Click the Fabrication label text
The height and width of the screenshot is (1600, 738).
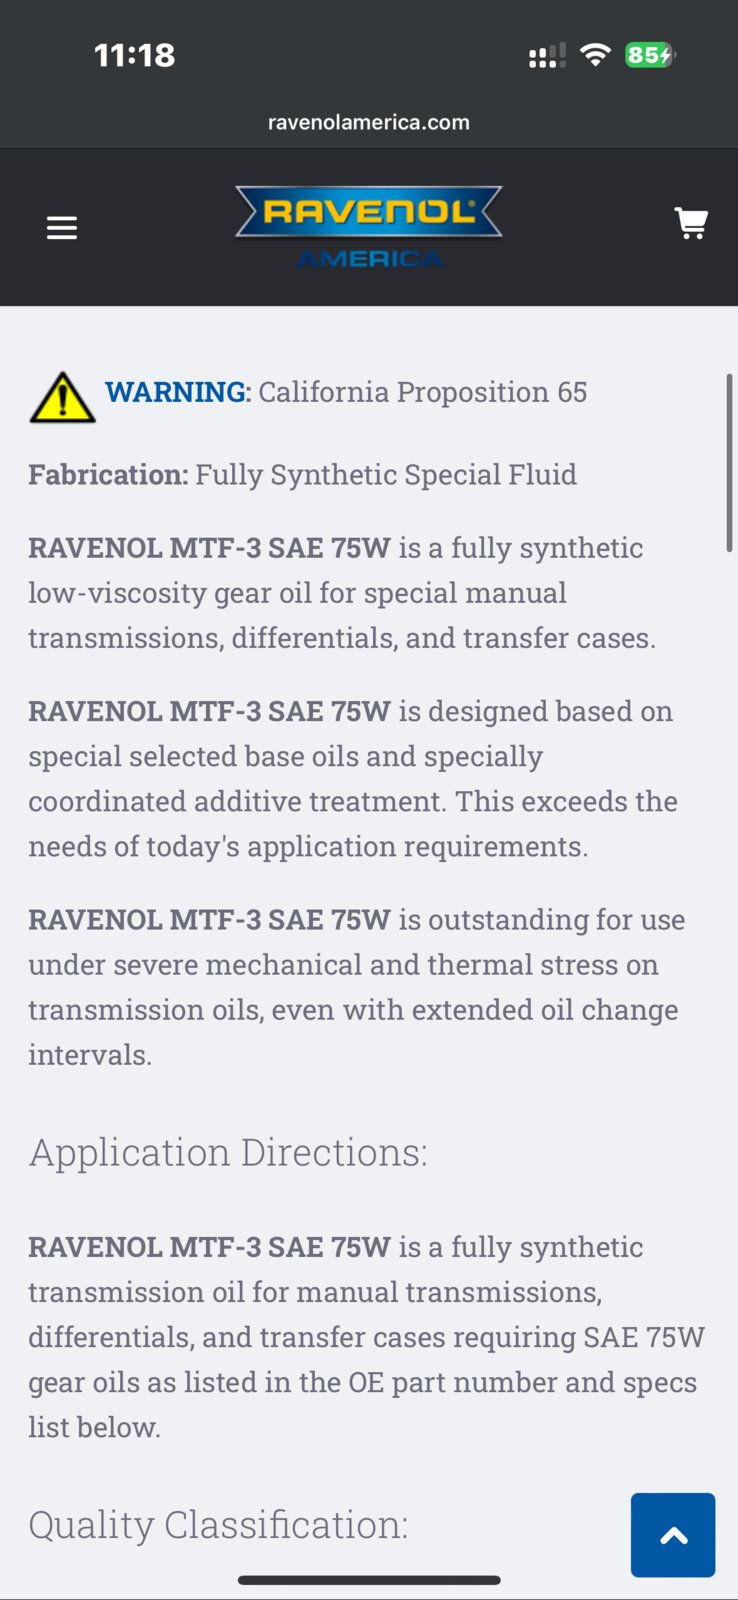click(108, 474)
